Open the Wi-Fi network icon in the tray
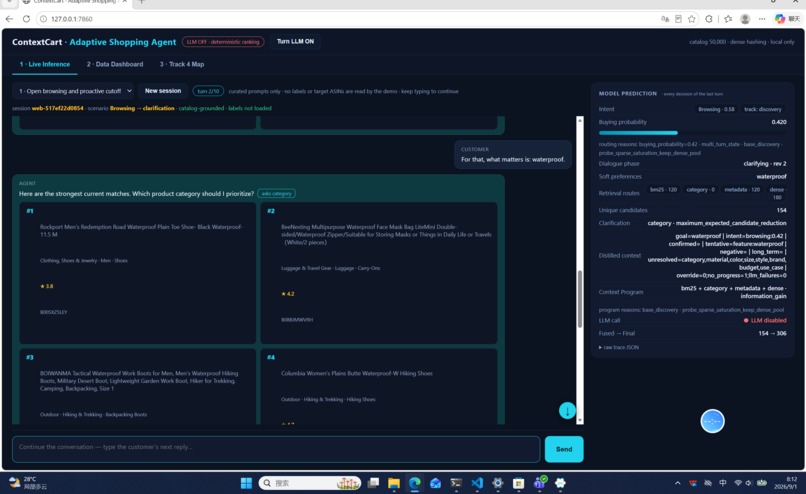The height and width of the screenshot is (494, 806). pyautogui.click(x=738, y=483)
